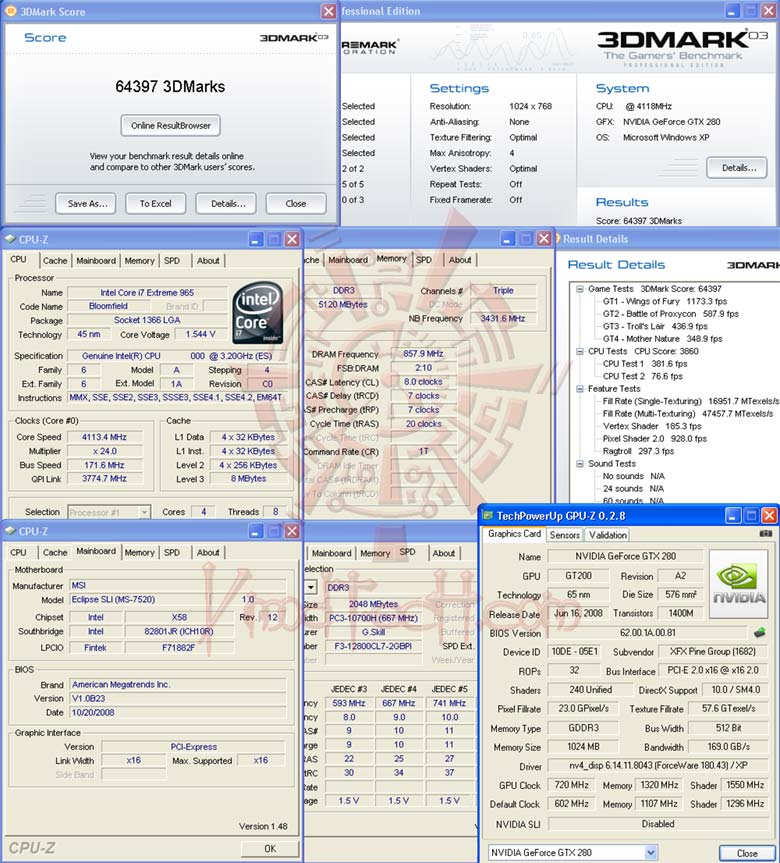The width and height of the screenshot is (780, 863).
Task: Click the DRAM Frequency 857.9 MHz value
Action: pos(423,354)
